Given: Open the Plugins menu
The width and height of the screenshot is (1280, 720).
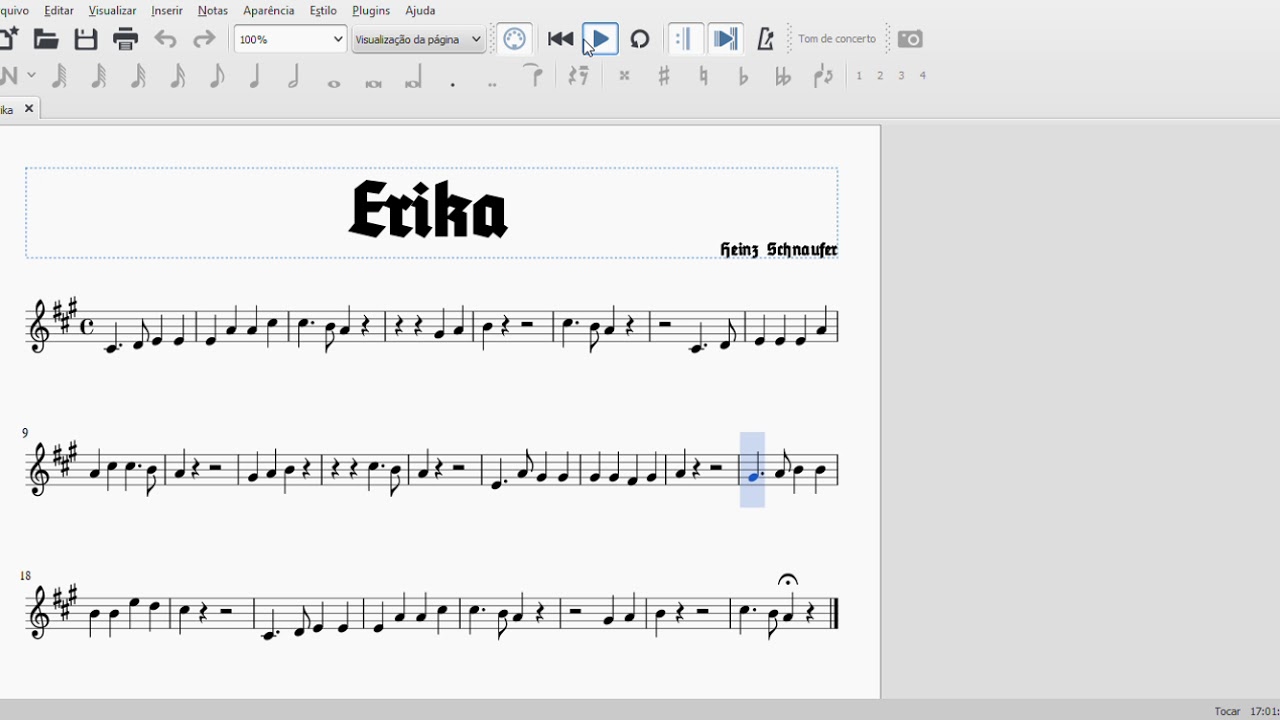Looking at the screenshot, I should [371, 10].
